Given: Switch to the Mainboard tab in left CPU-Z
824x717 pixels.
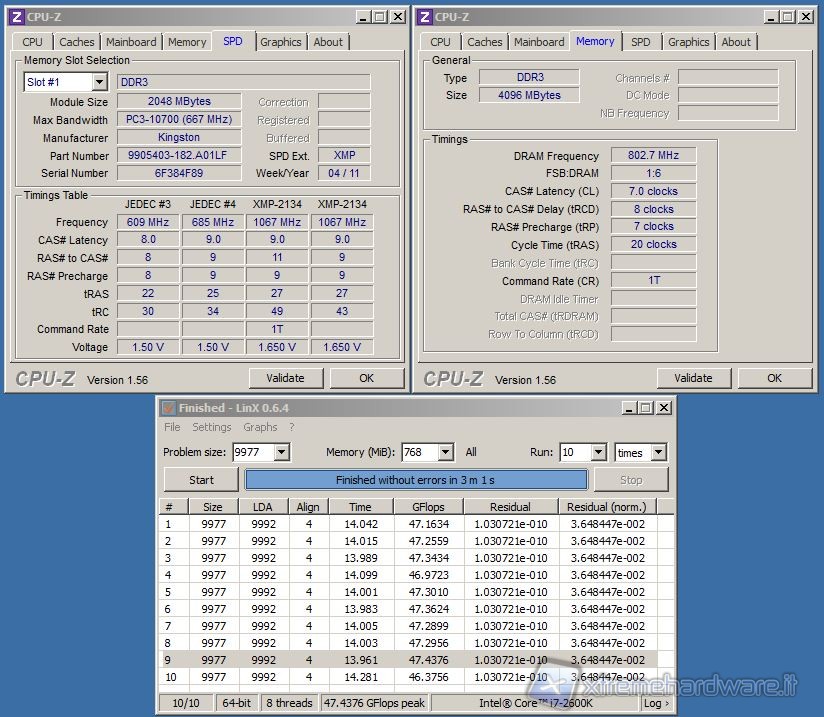Looking at the screenshot, I should pos(131,42).
